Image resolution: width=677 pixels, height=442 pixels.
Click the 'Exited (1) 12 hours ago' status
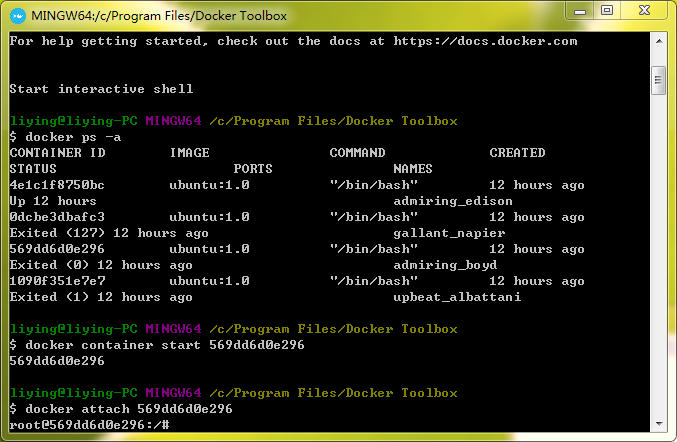pos(101,297)
